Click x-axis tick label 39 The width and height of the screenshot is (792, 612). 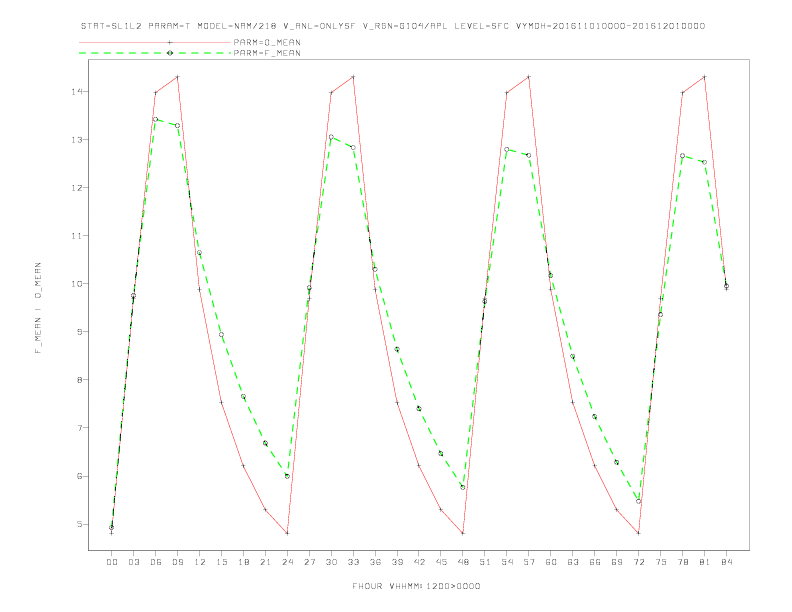point(397,562)
